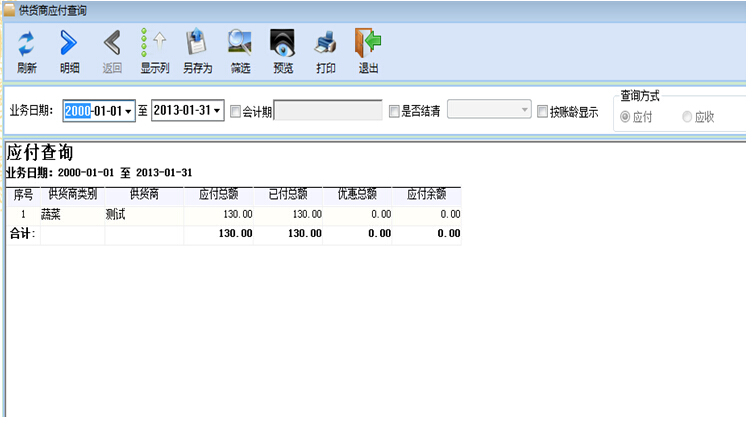Open 显示列 column display settings

154,44
